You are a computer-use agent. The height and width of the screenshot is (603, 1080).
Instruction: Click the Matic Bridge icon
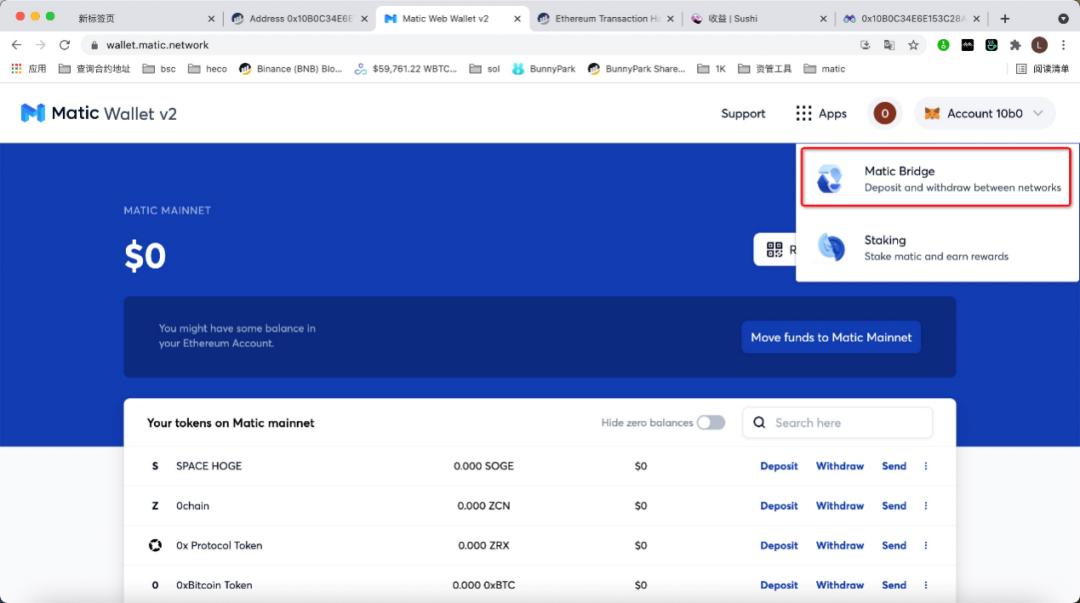click(x=830, y=179)
